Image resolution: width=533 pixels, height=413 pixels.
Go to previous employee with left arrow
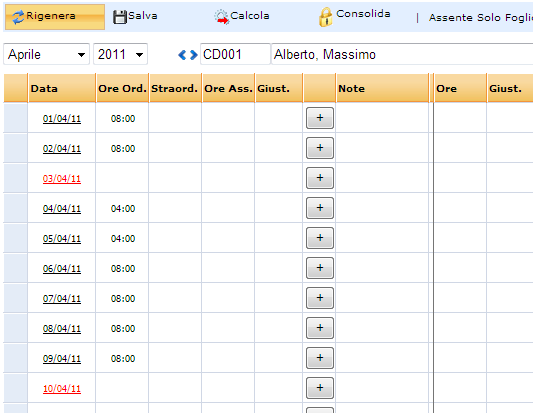[x=182, y=55]
